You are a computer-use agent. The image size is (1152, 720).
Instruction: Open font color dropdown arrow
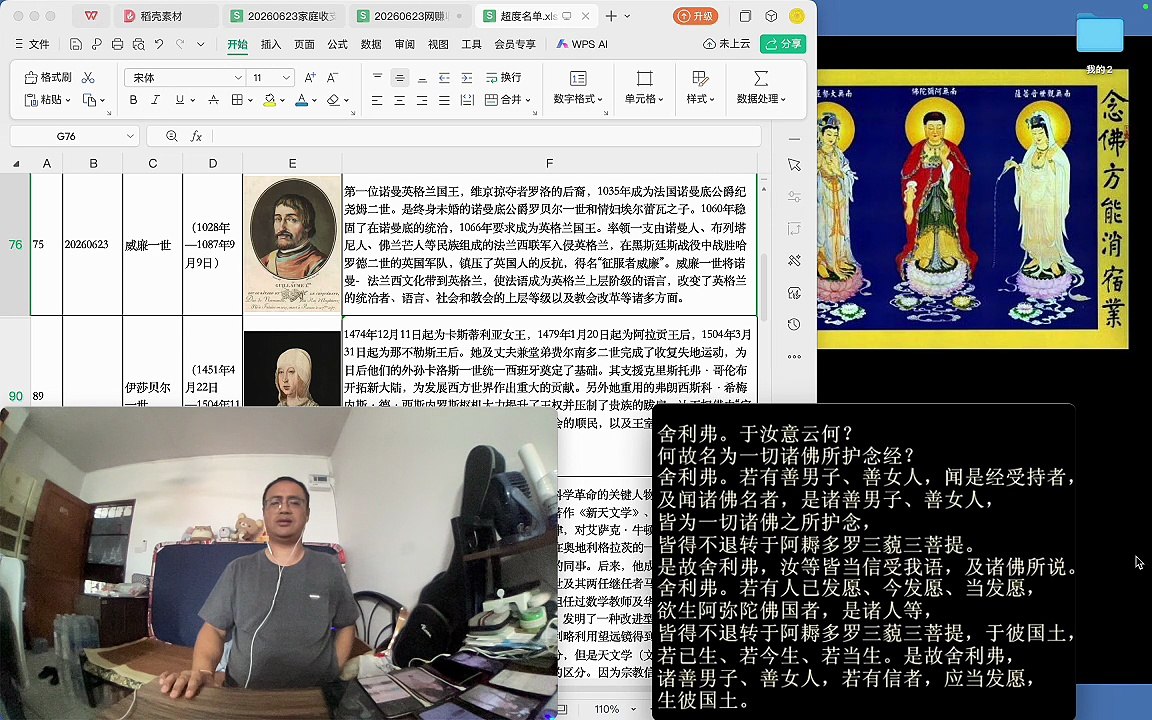click(x=314, y=101)
